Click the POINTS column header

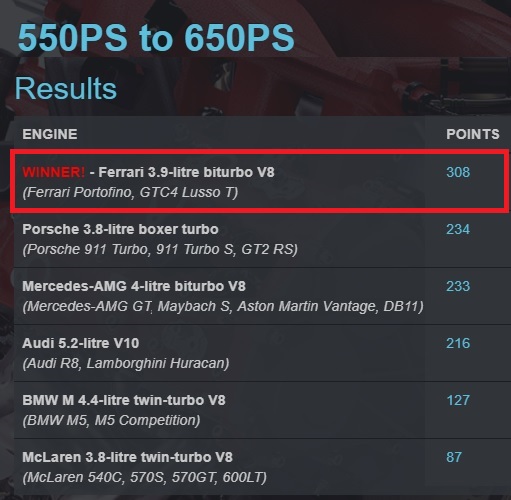click(473, 134)
